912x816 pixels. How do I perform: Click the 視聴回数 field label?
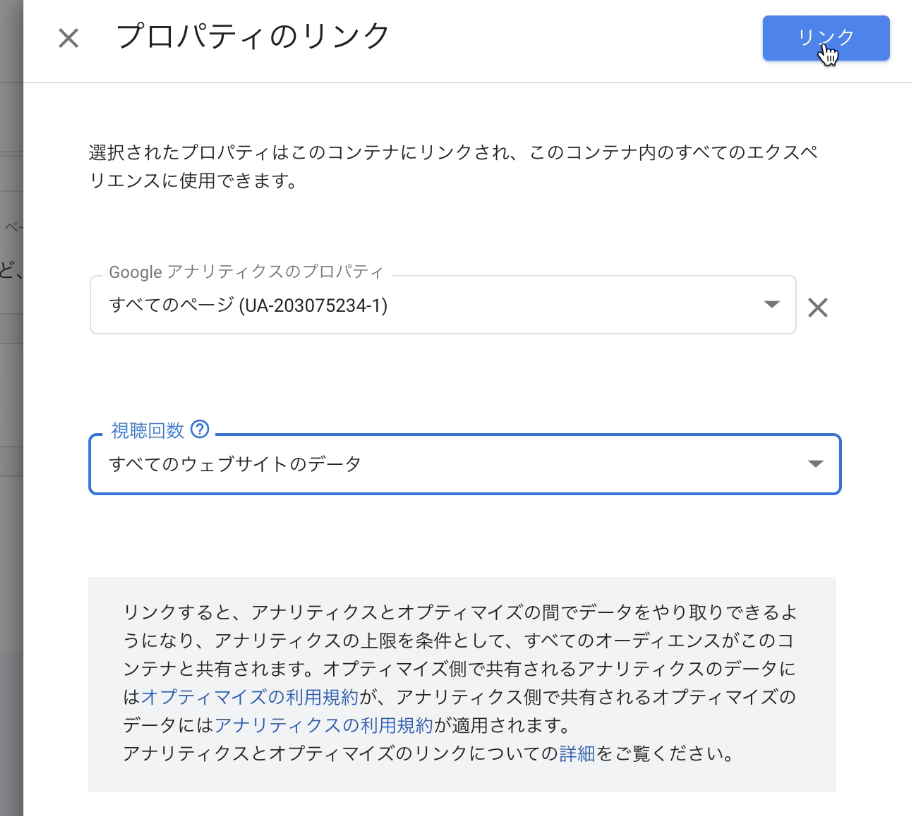pyautogui.click(x=147, y=430)
